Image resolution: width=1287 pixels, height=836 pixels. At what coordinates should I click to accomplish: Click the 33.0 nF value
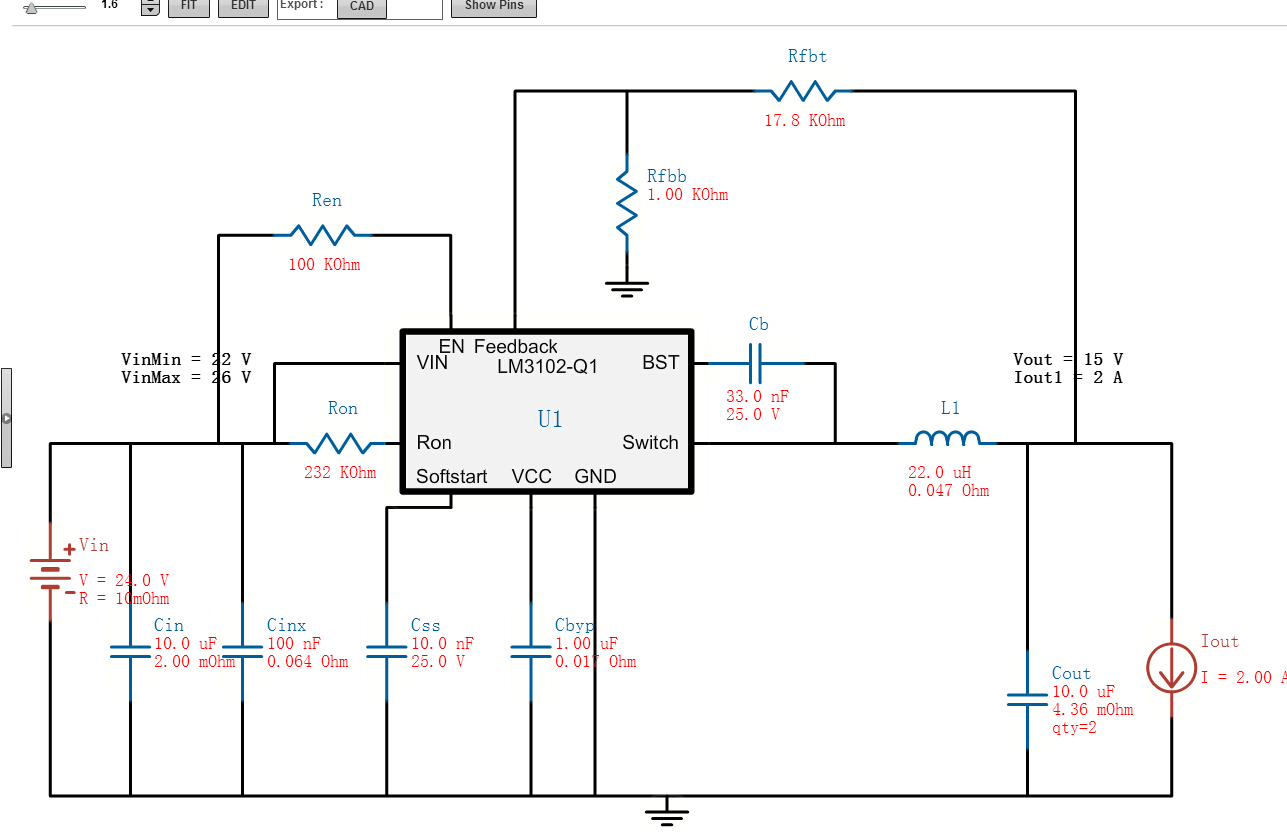(757, 396)
